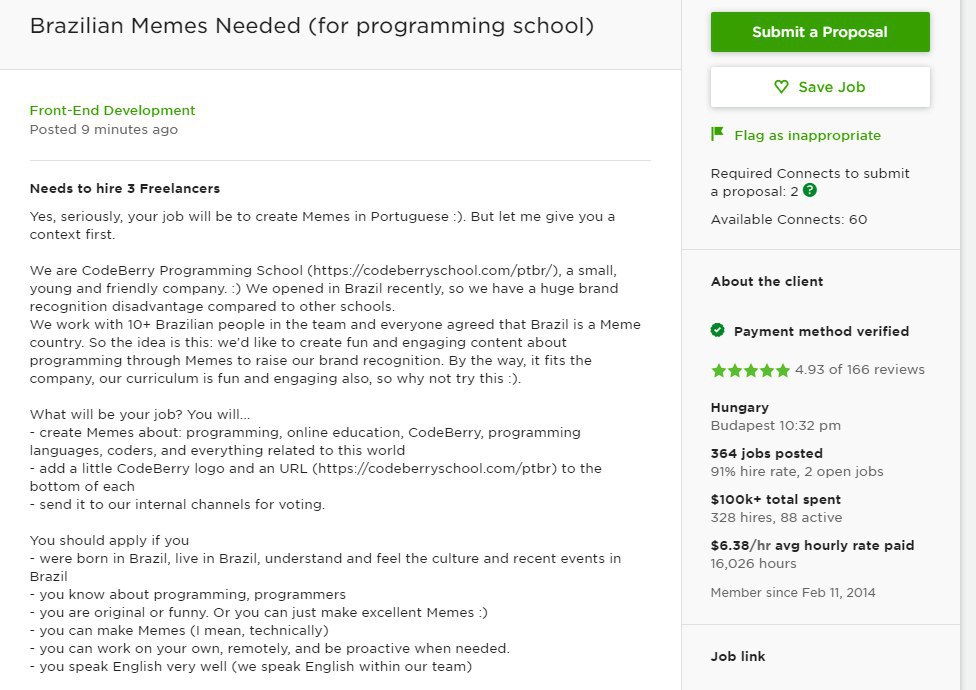The height and width of the screenshot is (690, 976).
Task: Click the green flag icon
Action: (717, 134)
